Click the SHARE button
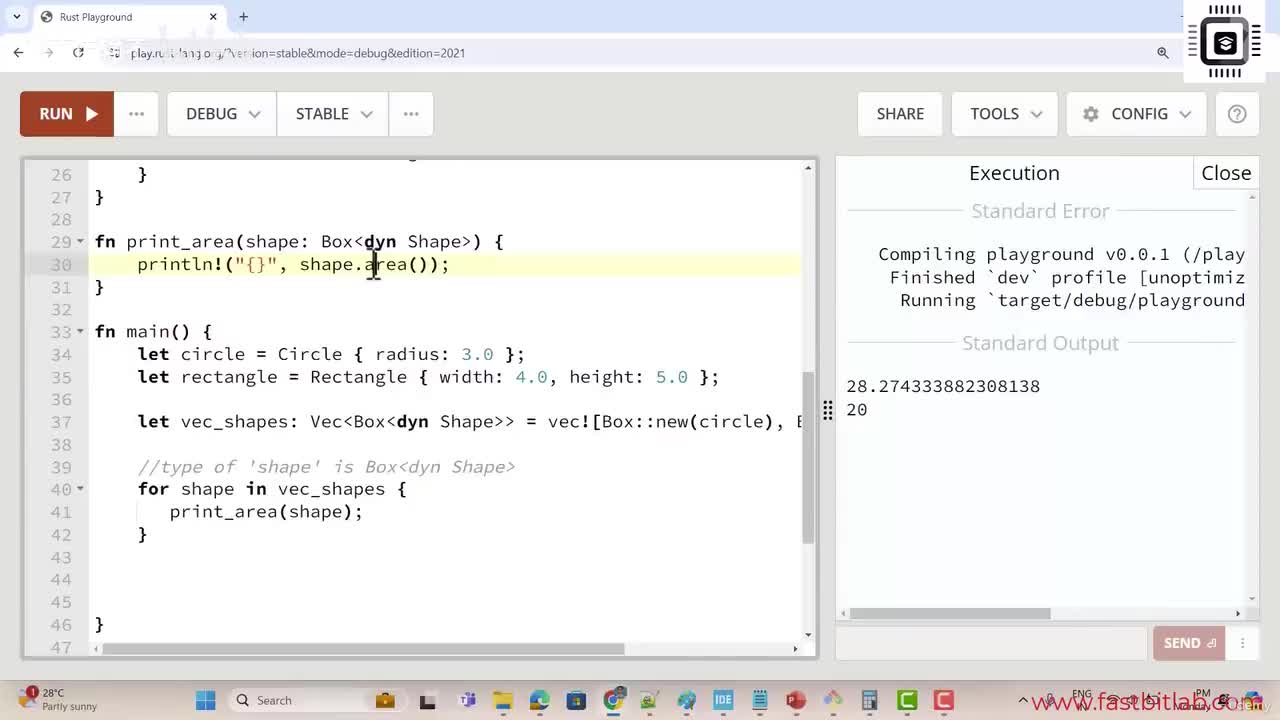This screenshot has width=1280, height=720. coord(900,114)
